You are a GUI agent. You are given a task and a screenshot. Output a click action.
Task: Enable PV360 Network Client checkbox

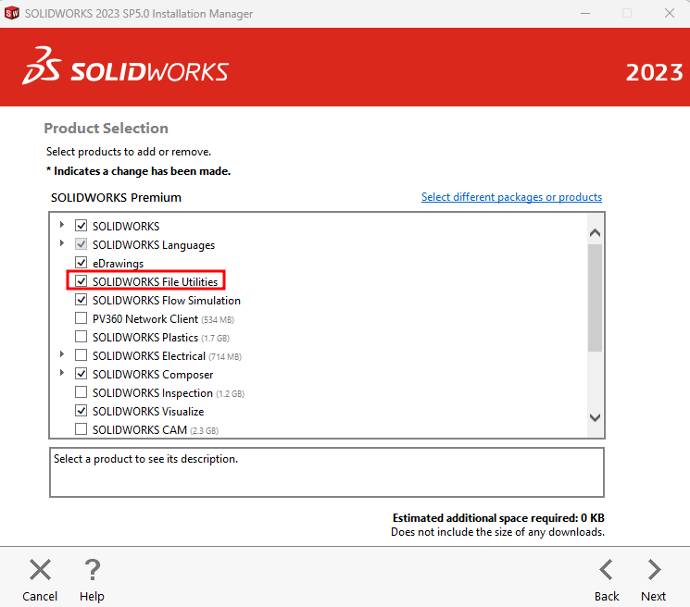(82, 319)
